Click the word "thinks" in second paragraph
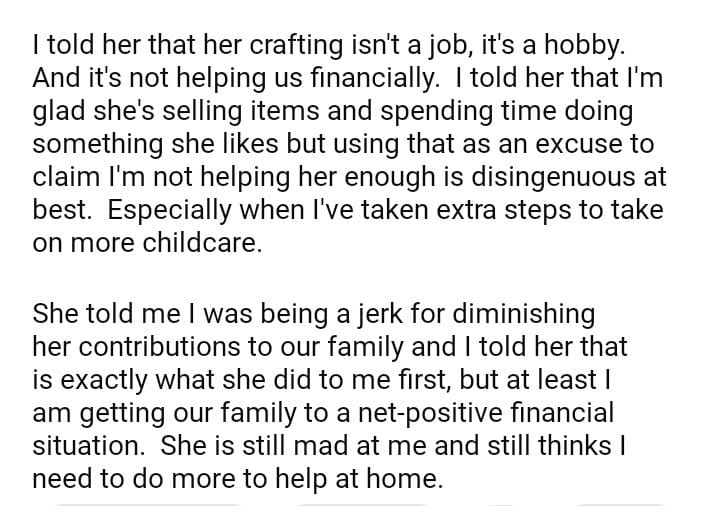 click(x=580, y=444)
